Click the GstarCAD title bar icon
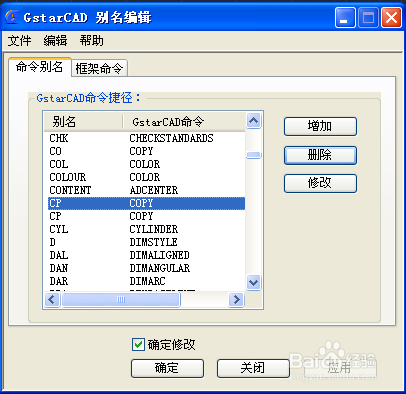The image size is (406, 394). 12,17
